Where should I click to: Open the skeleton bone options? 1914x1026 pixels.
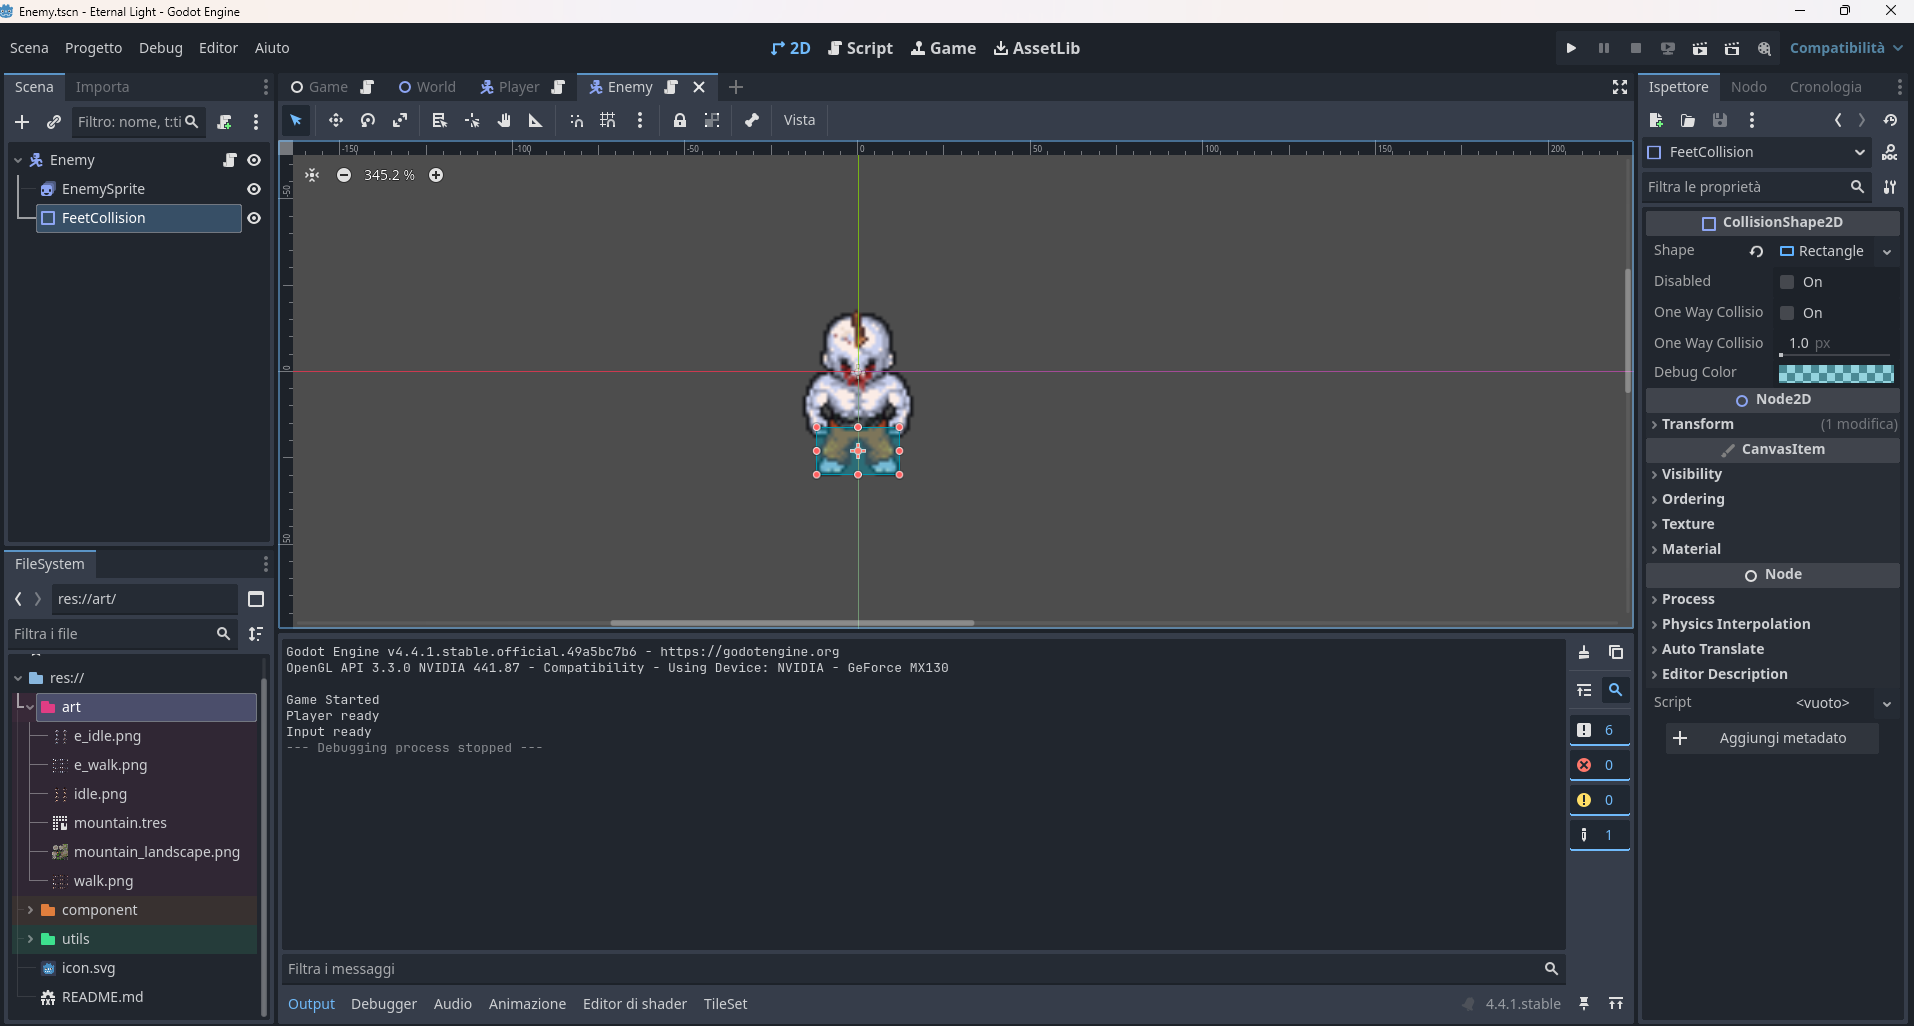[x=752, y=120]
